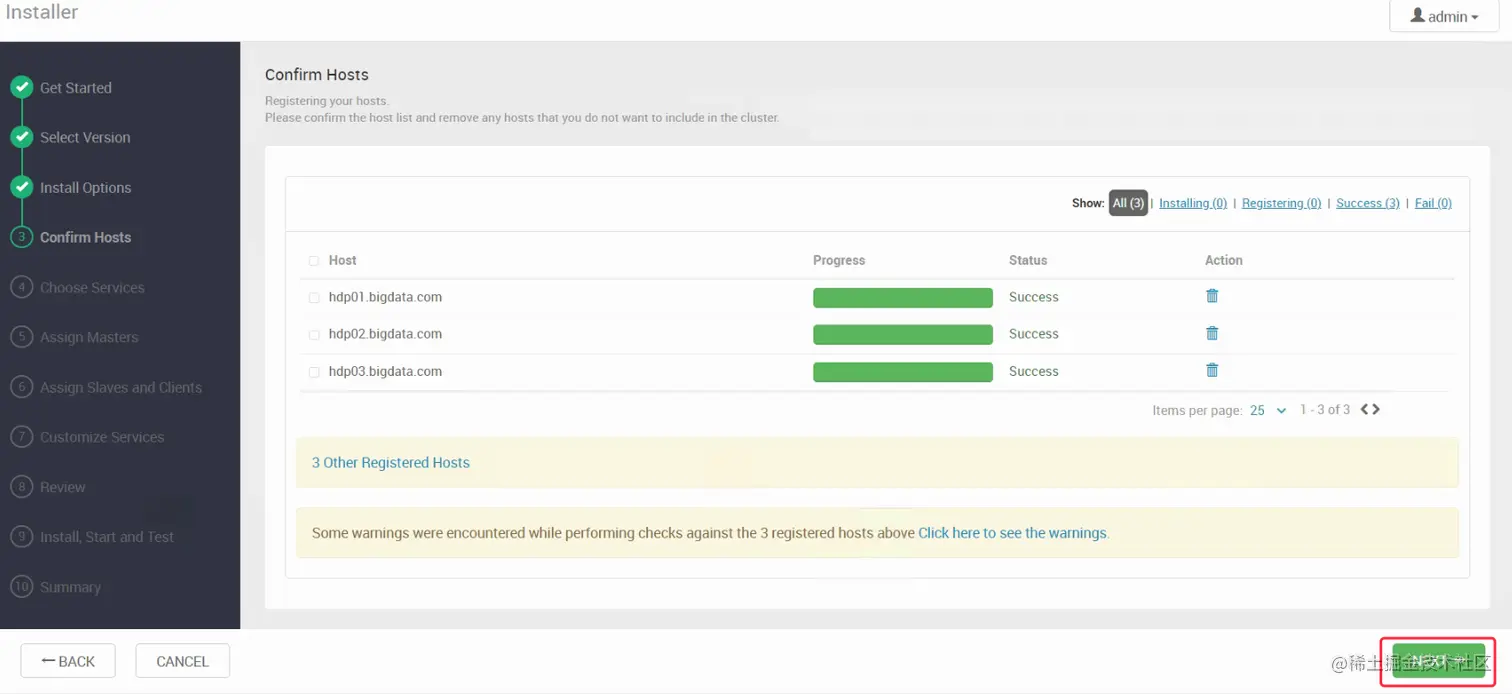Click step 7 circle for Customize Services
This screenshot has height=694, width=1512.
pyautogui.click(x=22, y=437)
